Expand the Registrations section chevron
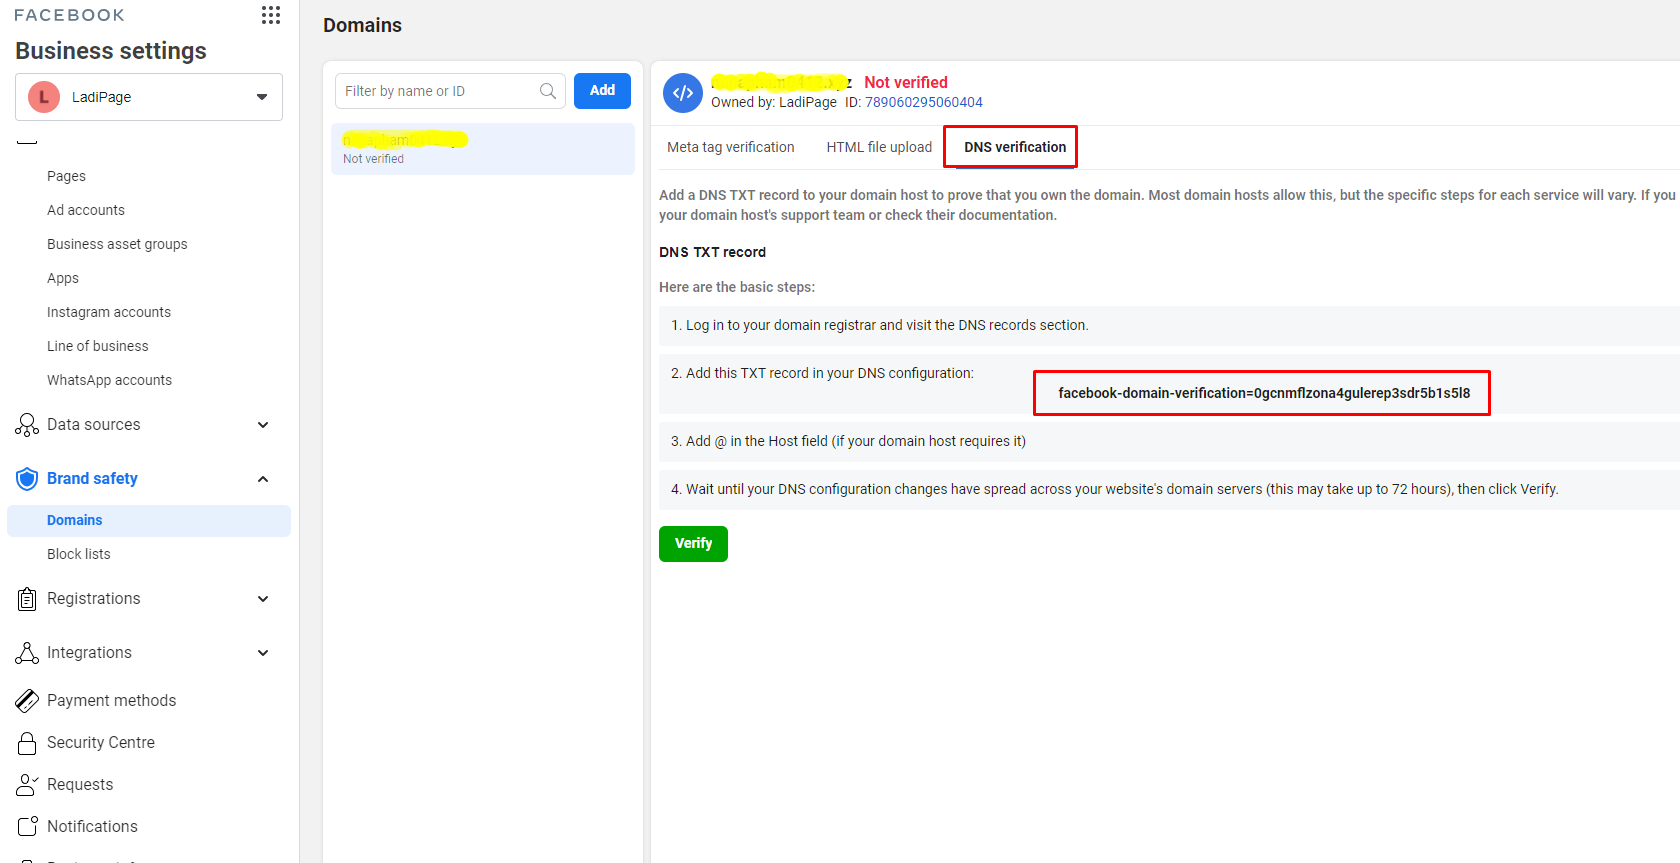 click(x=263, y=599)
